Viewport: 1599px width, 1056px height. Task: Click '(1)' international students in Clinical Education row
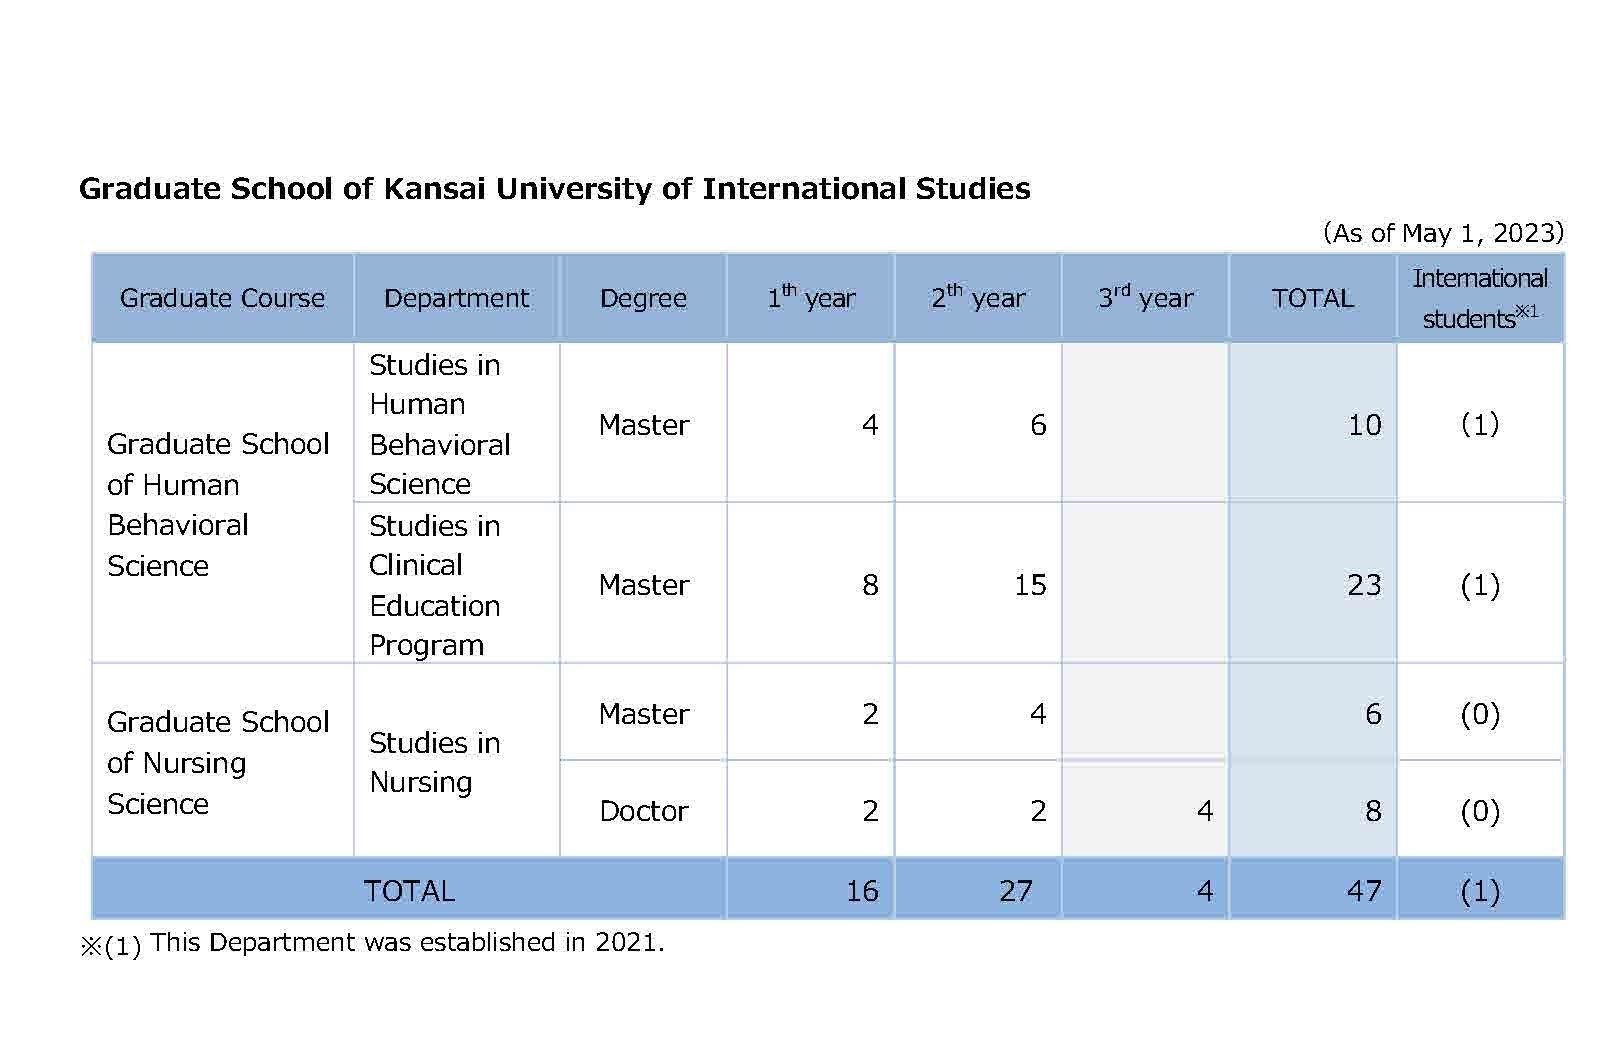[1480, 584]
